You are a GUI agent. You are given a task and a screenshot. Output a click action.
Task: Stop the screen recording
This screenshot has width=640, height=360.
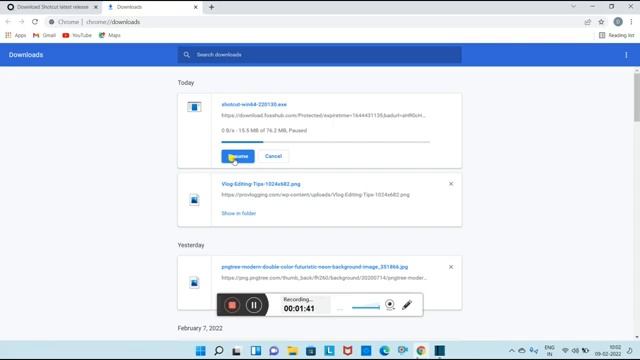(232, 305)
